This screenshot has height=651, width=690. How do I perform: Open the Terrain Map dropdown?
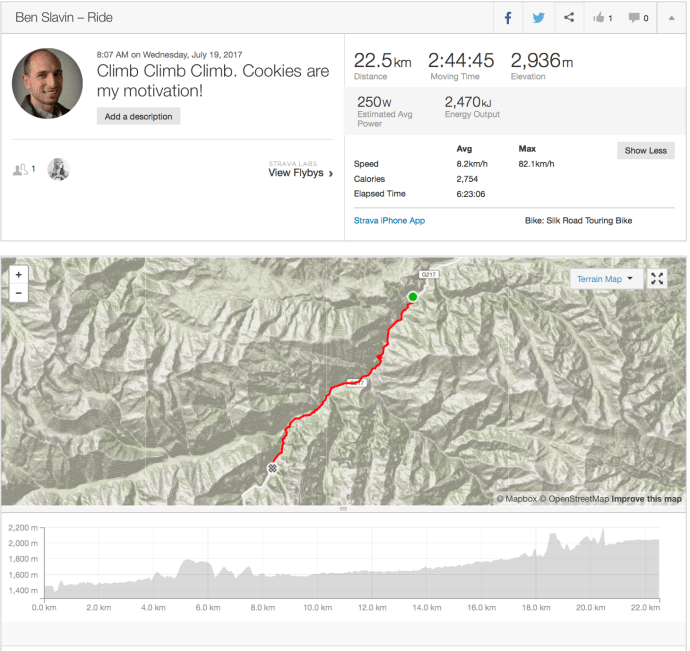[x=608, y=279]
